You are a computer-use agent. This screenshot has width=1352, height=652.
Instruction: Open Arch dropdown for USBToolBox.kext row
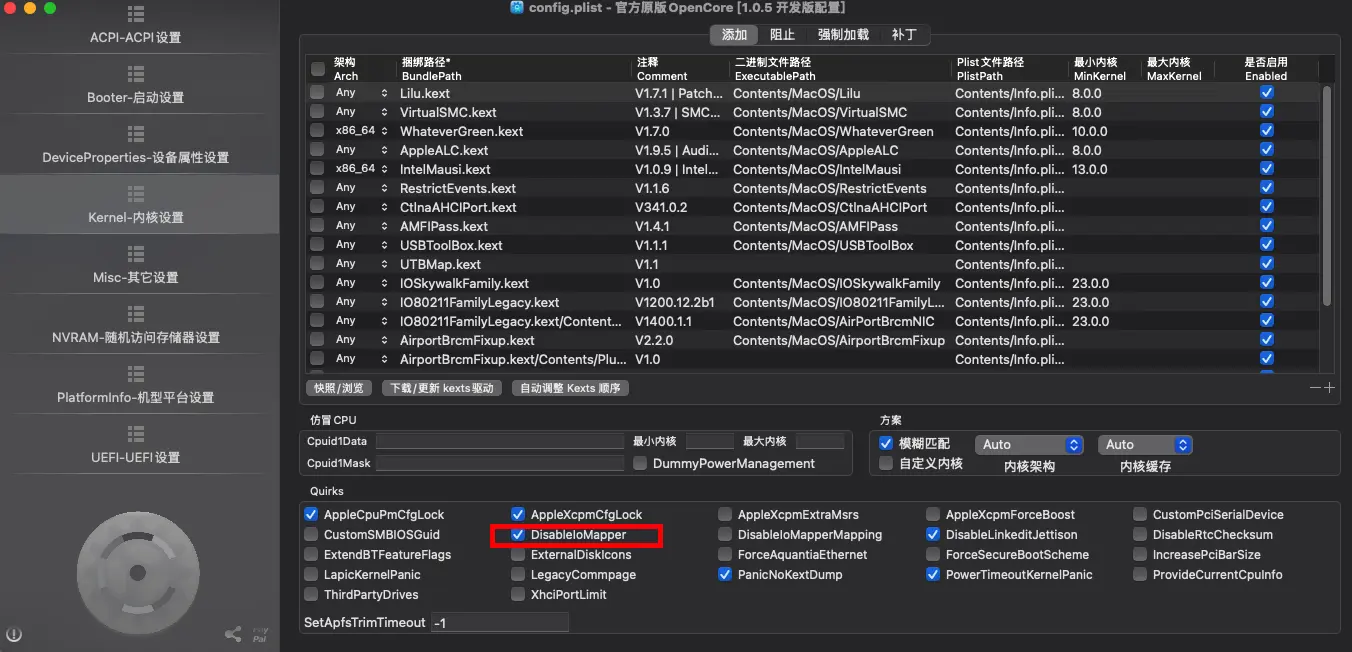click(x=361, y=245)
